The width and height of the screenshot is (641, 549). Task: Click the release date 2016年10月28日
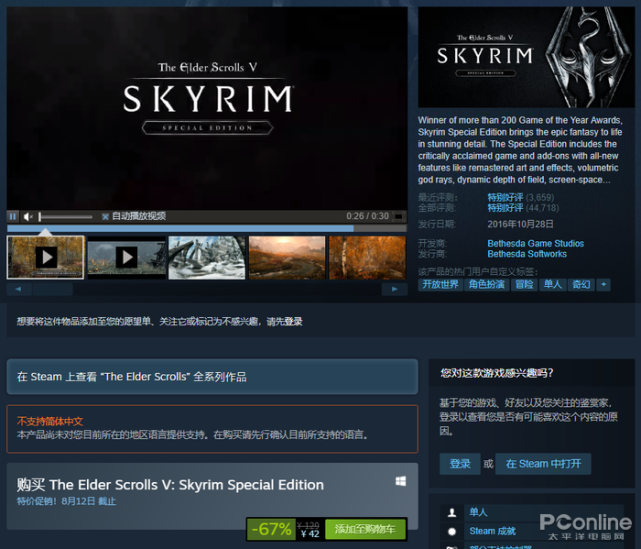[520, 224]
